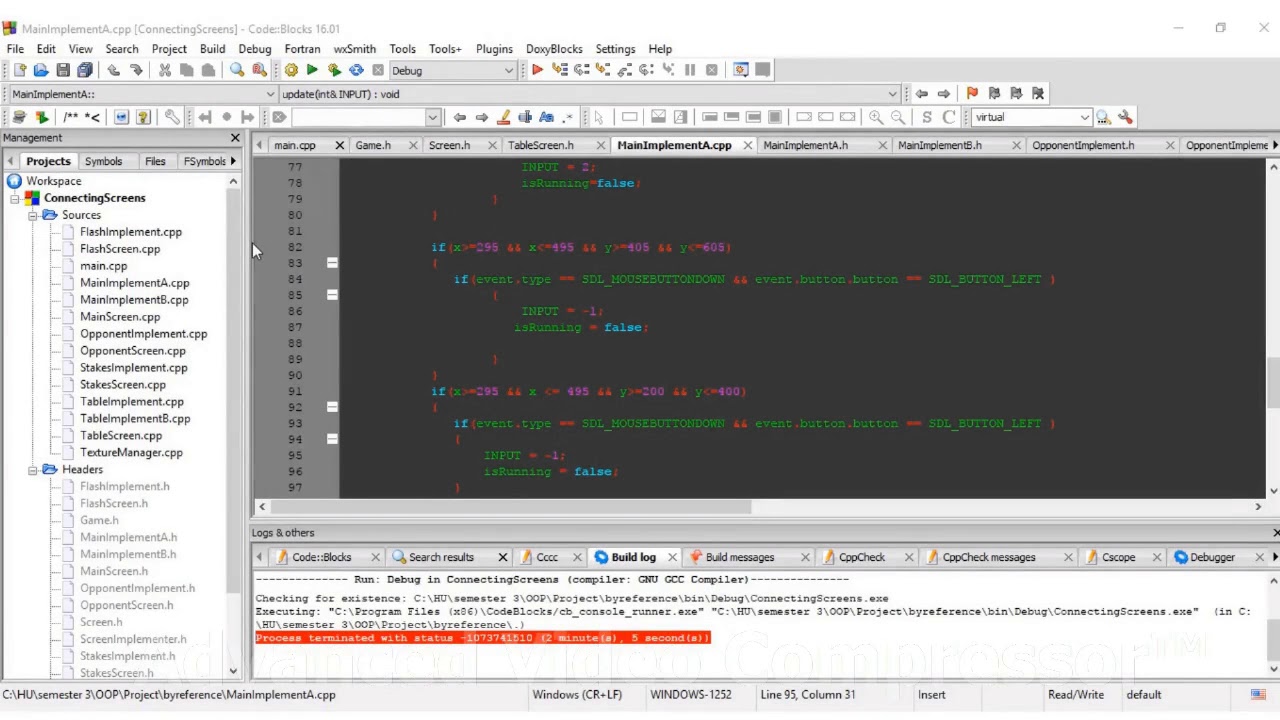Collapse the Sources folder in the project tree

33,215
